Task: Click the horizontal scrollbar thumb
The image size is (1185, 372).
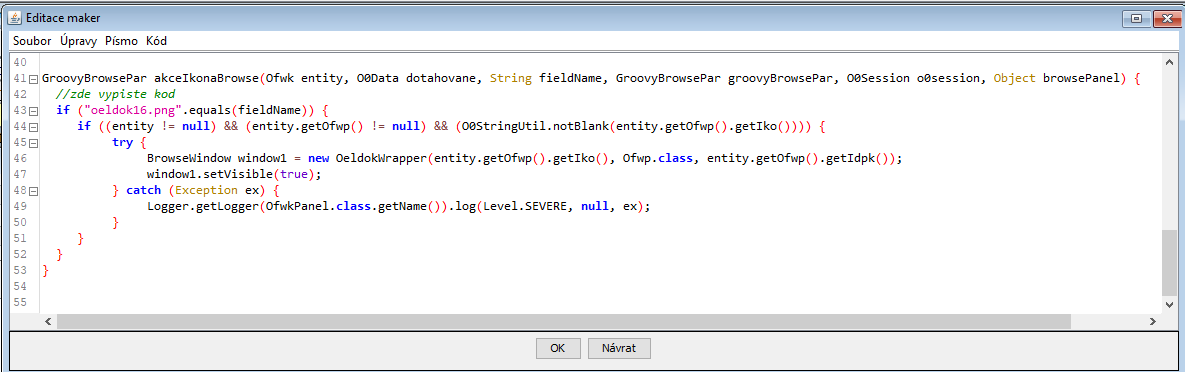Action: (564, 321)
